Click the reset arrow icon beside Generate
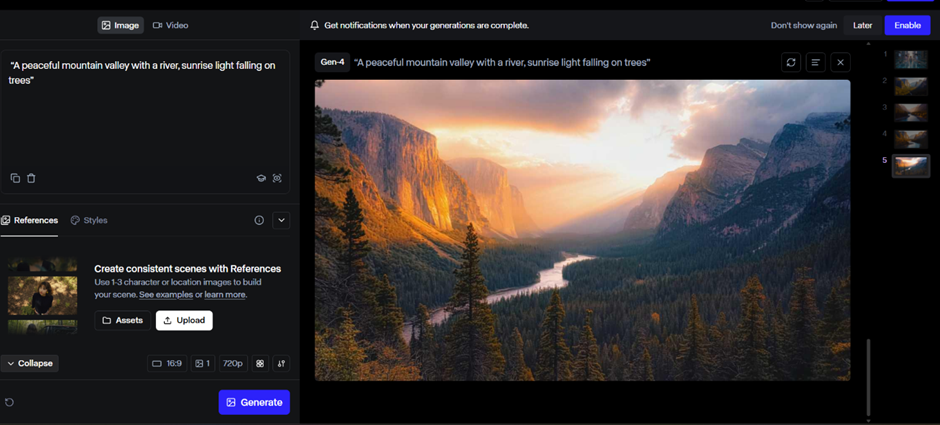Viewport: 940px width, 425px height. [9, 402]
